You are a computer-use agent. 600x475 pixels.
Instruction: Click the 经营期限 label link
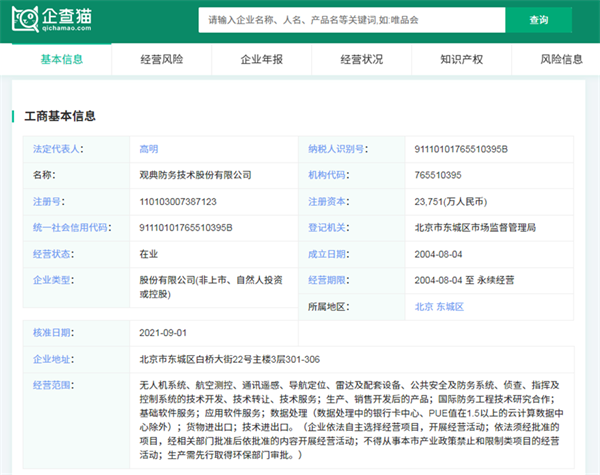(327, 280)
